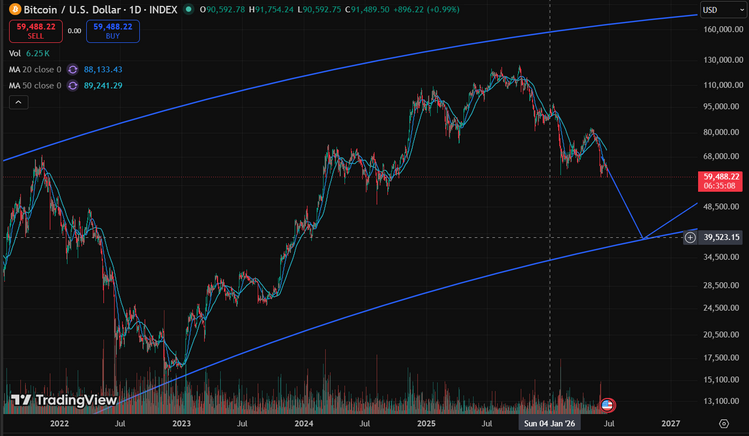Click the 13,100.00 price scale label
This screenshot has width=749, height=436.
pos(723,401)
